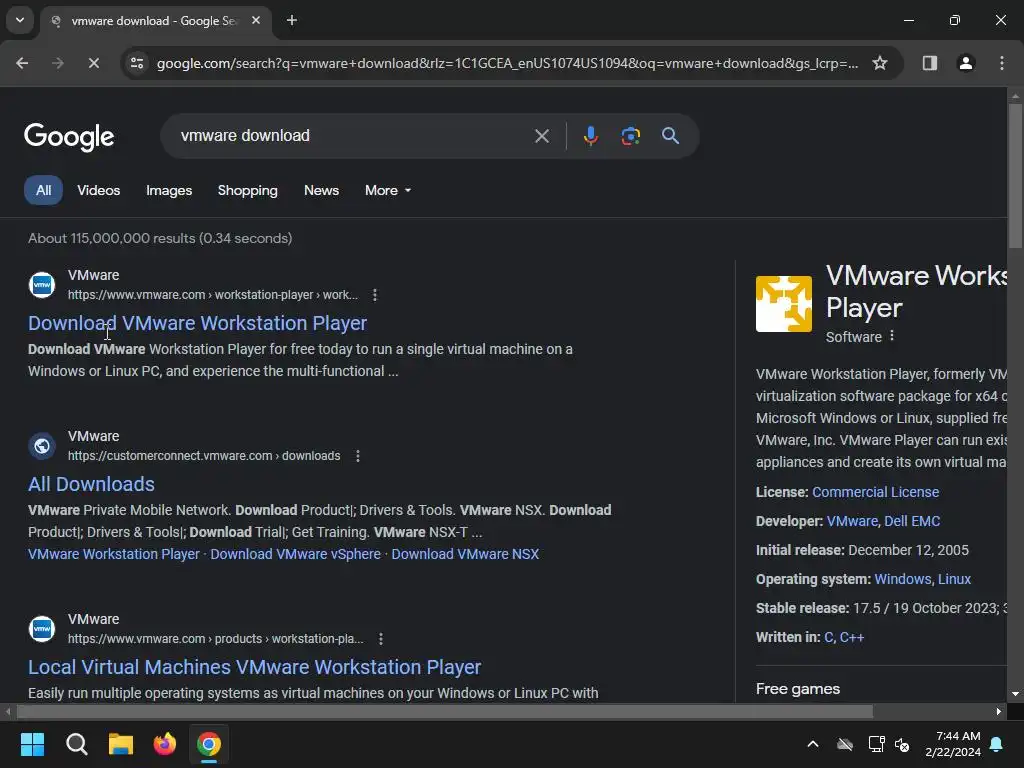Open the Chrome profile icon
This screenshot has width=1024, height=768.
966,63
